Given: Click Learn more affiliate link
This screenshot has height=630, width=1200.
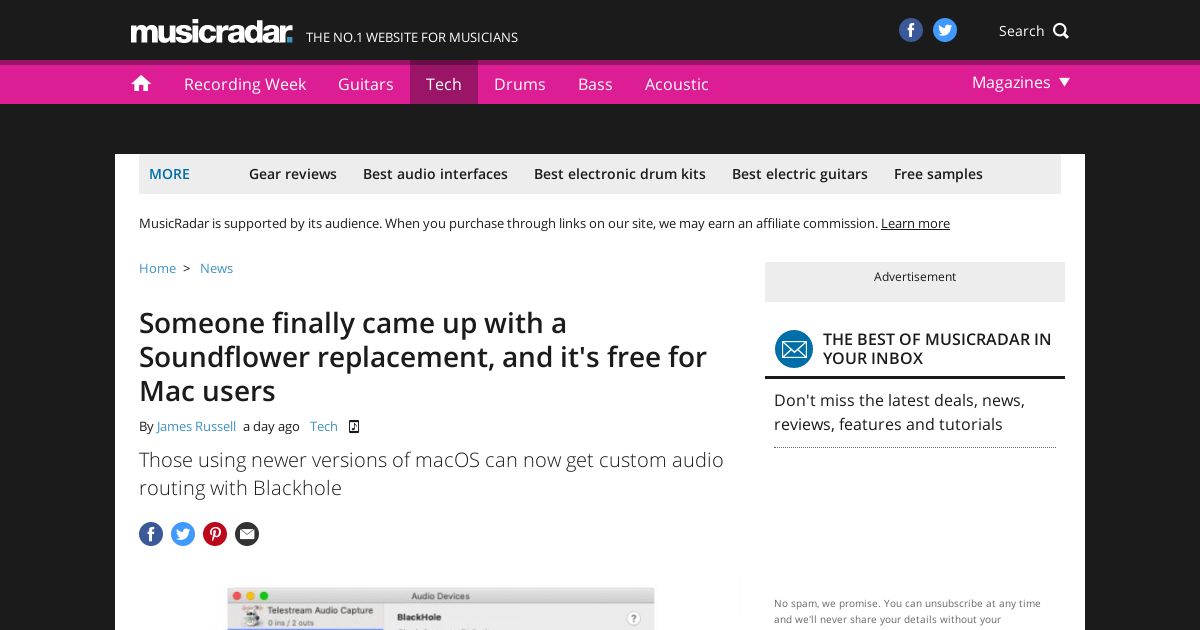Looking at the screenshot, I should pyautogui.click(x=915, y=223).
